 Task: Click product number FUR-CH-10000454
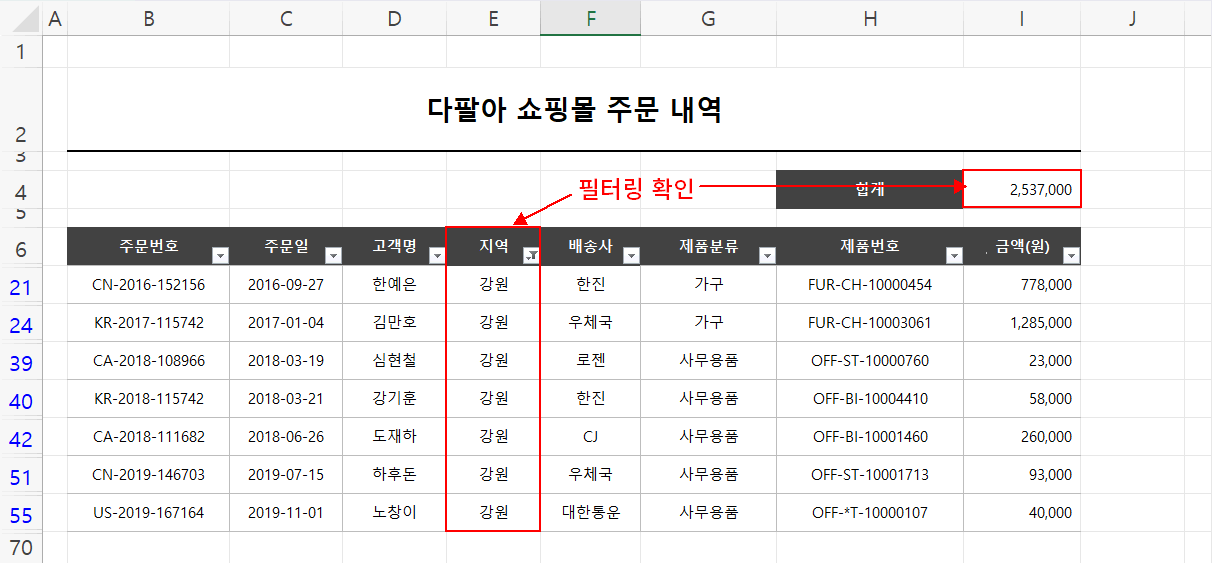[x=870, y=285]
